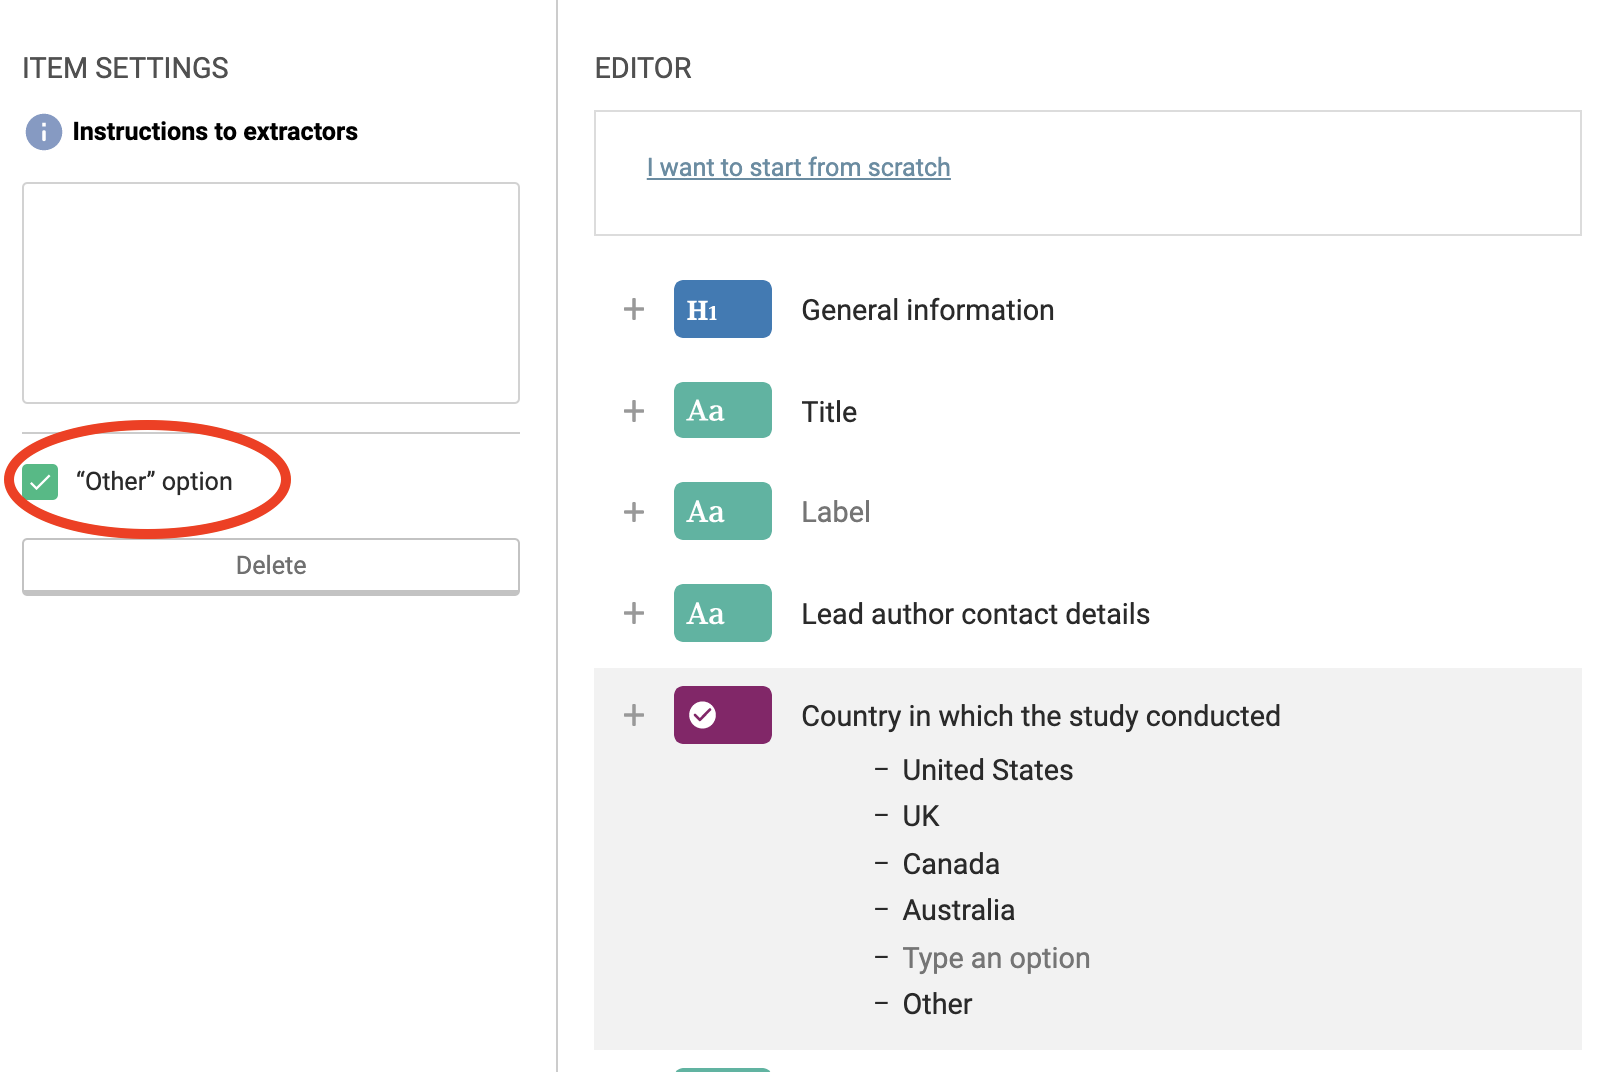Click Aa icon for Lead author contact details

click(x=722, y=613)
